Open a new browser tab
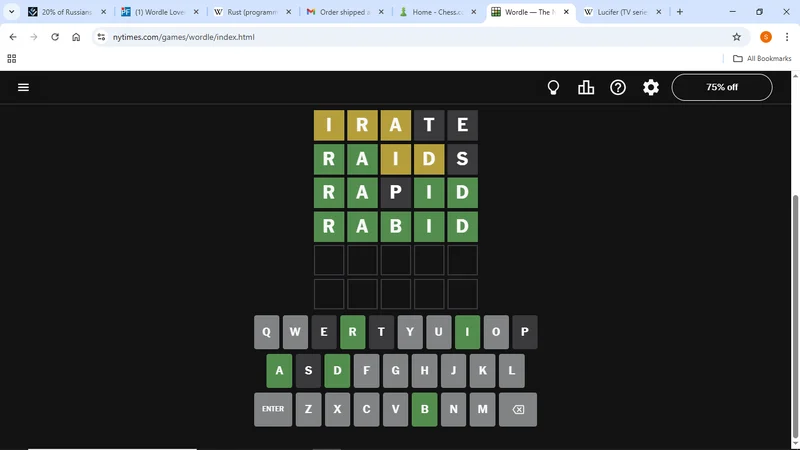 point(680,12)
